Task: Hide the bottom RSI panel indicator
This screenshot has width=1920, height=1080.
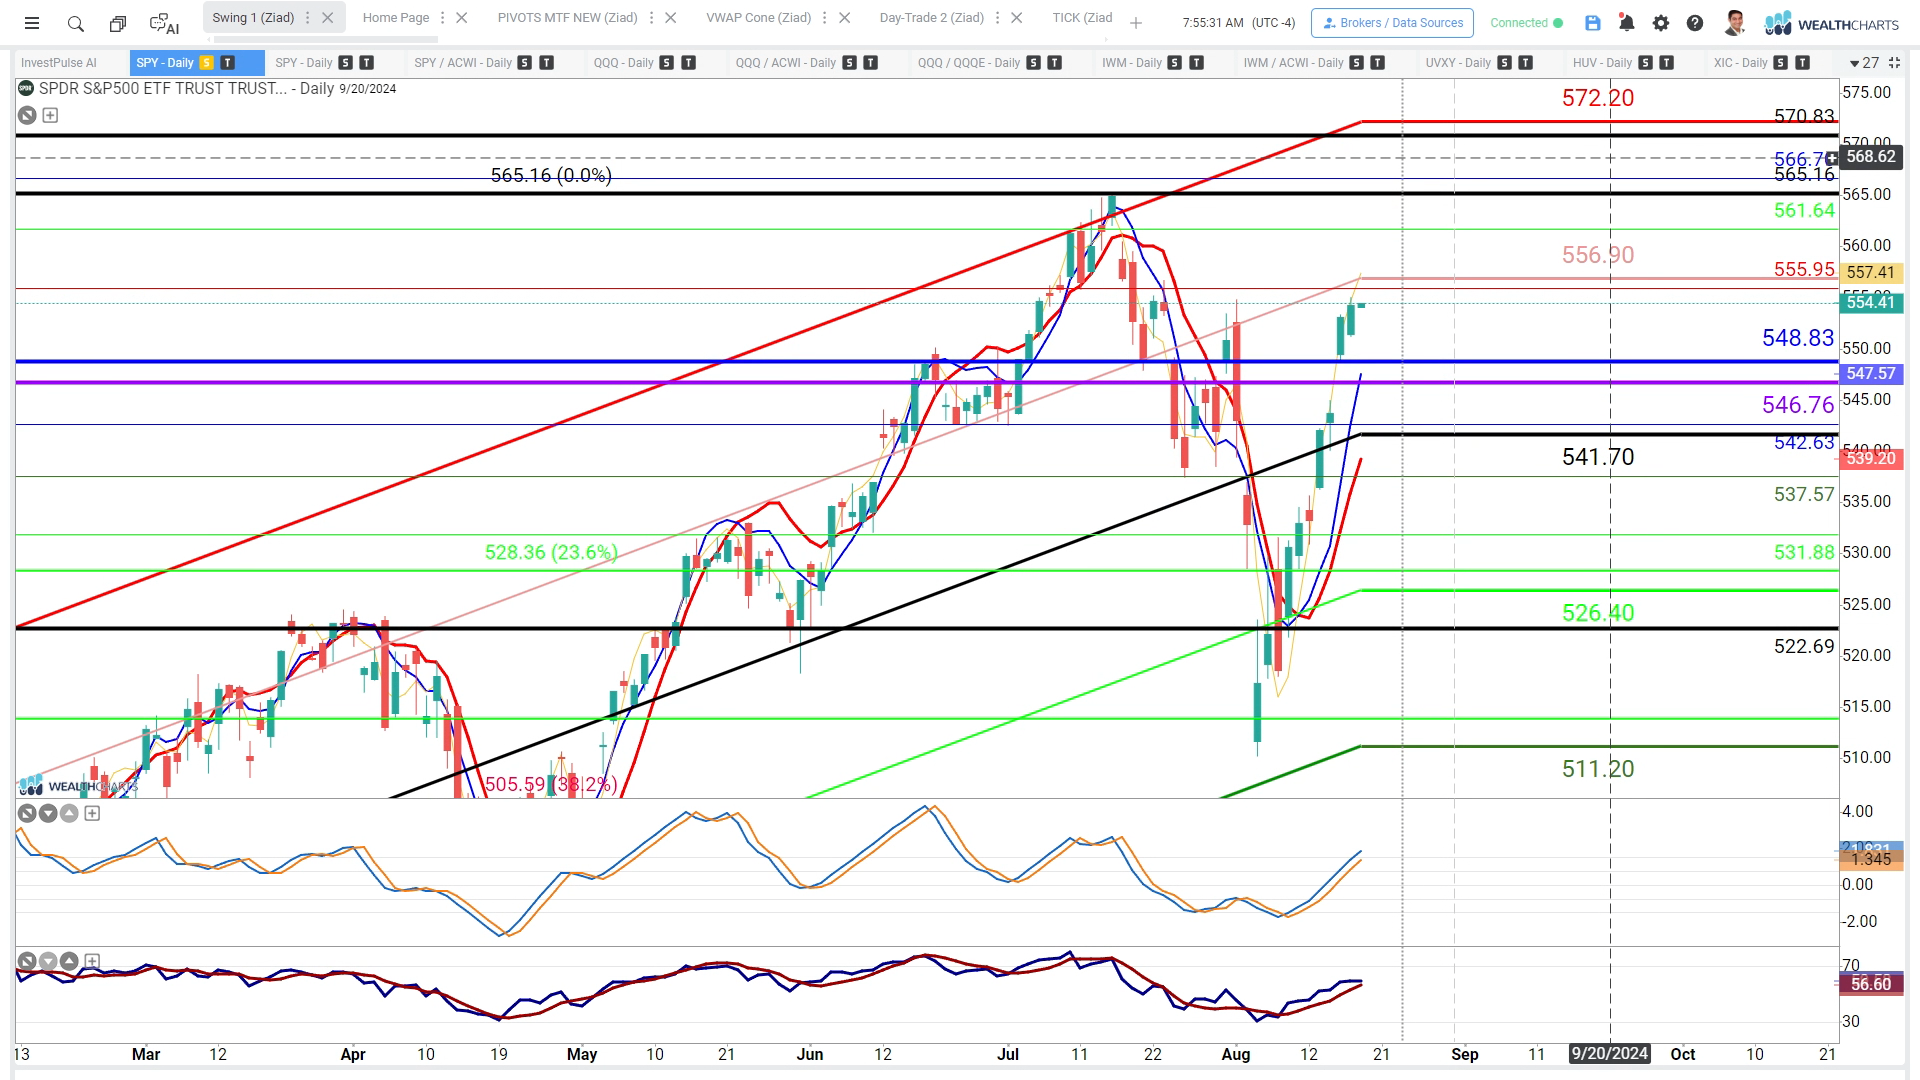Action: [x=27, y=961]
